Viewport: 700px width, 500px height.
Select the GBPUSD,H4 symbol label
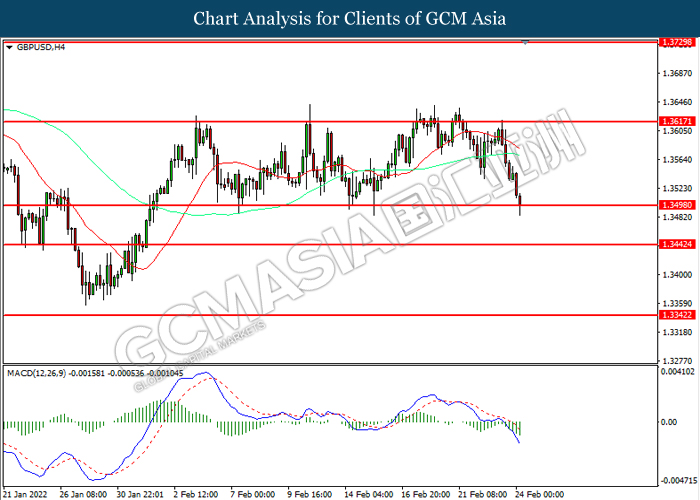41,47
